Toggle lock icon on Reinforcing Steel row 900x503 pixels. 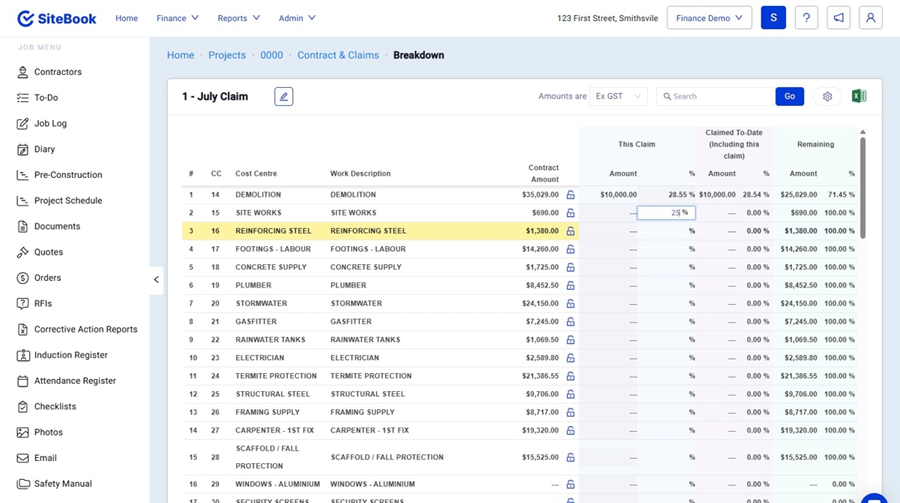[x=570, y=231]
